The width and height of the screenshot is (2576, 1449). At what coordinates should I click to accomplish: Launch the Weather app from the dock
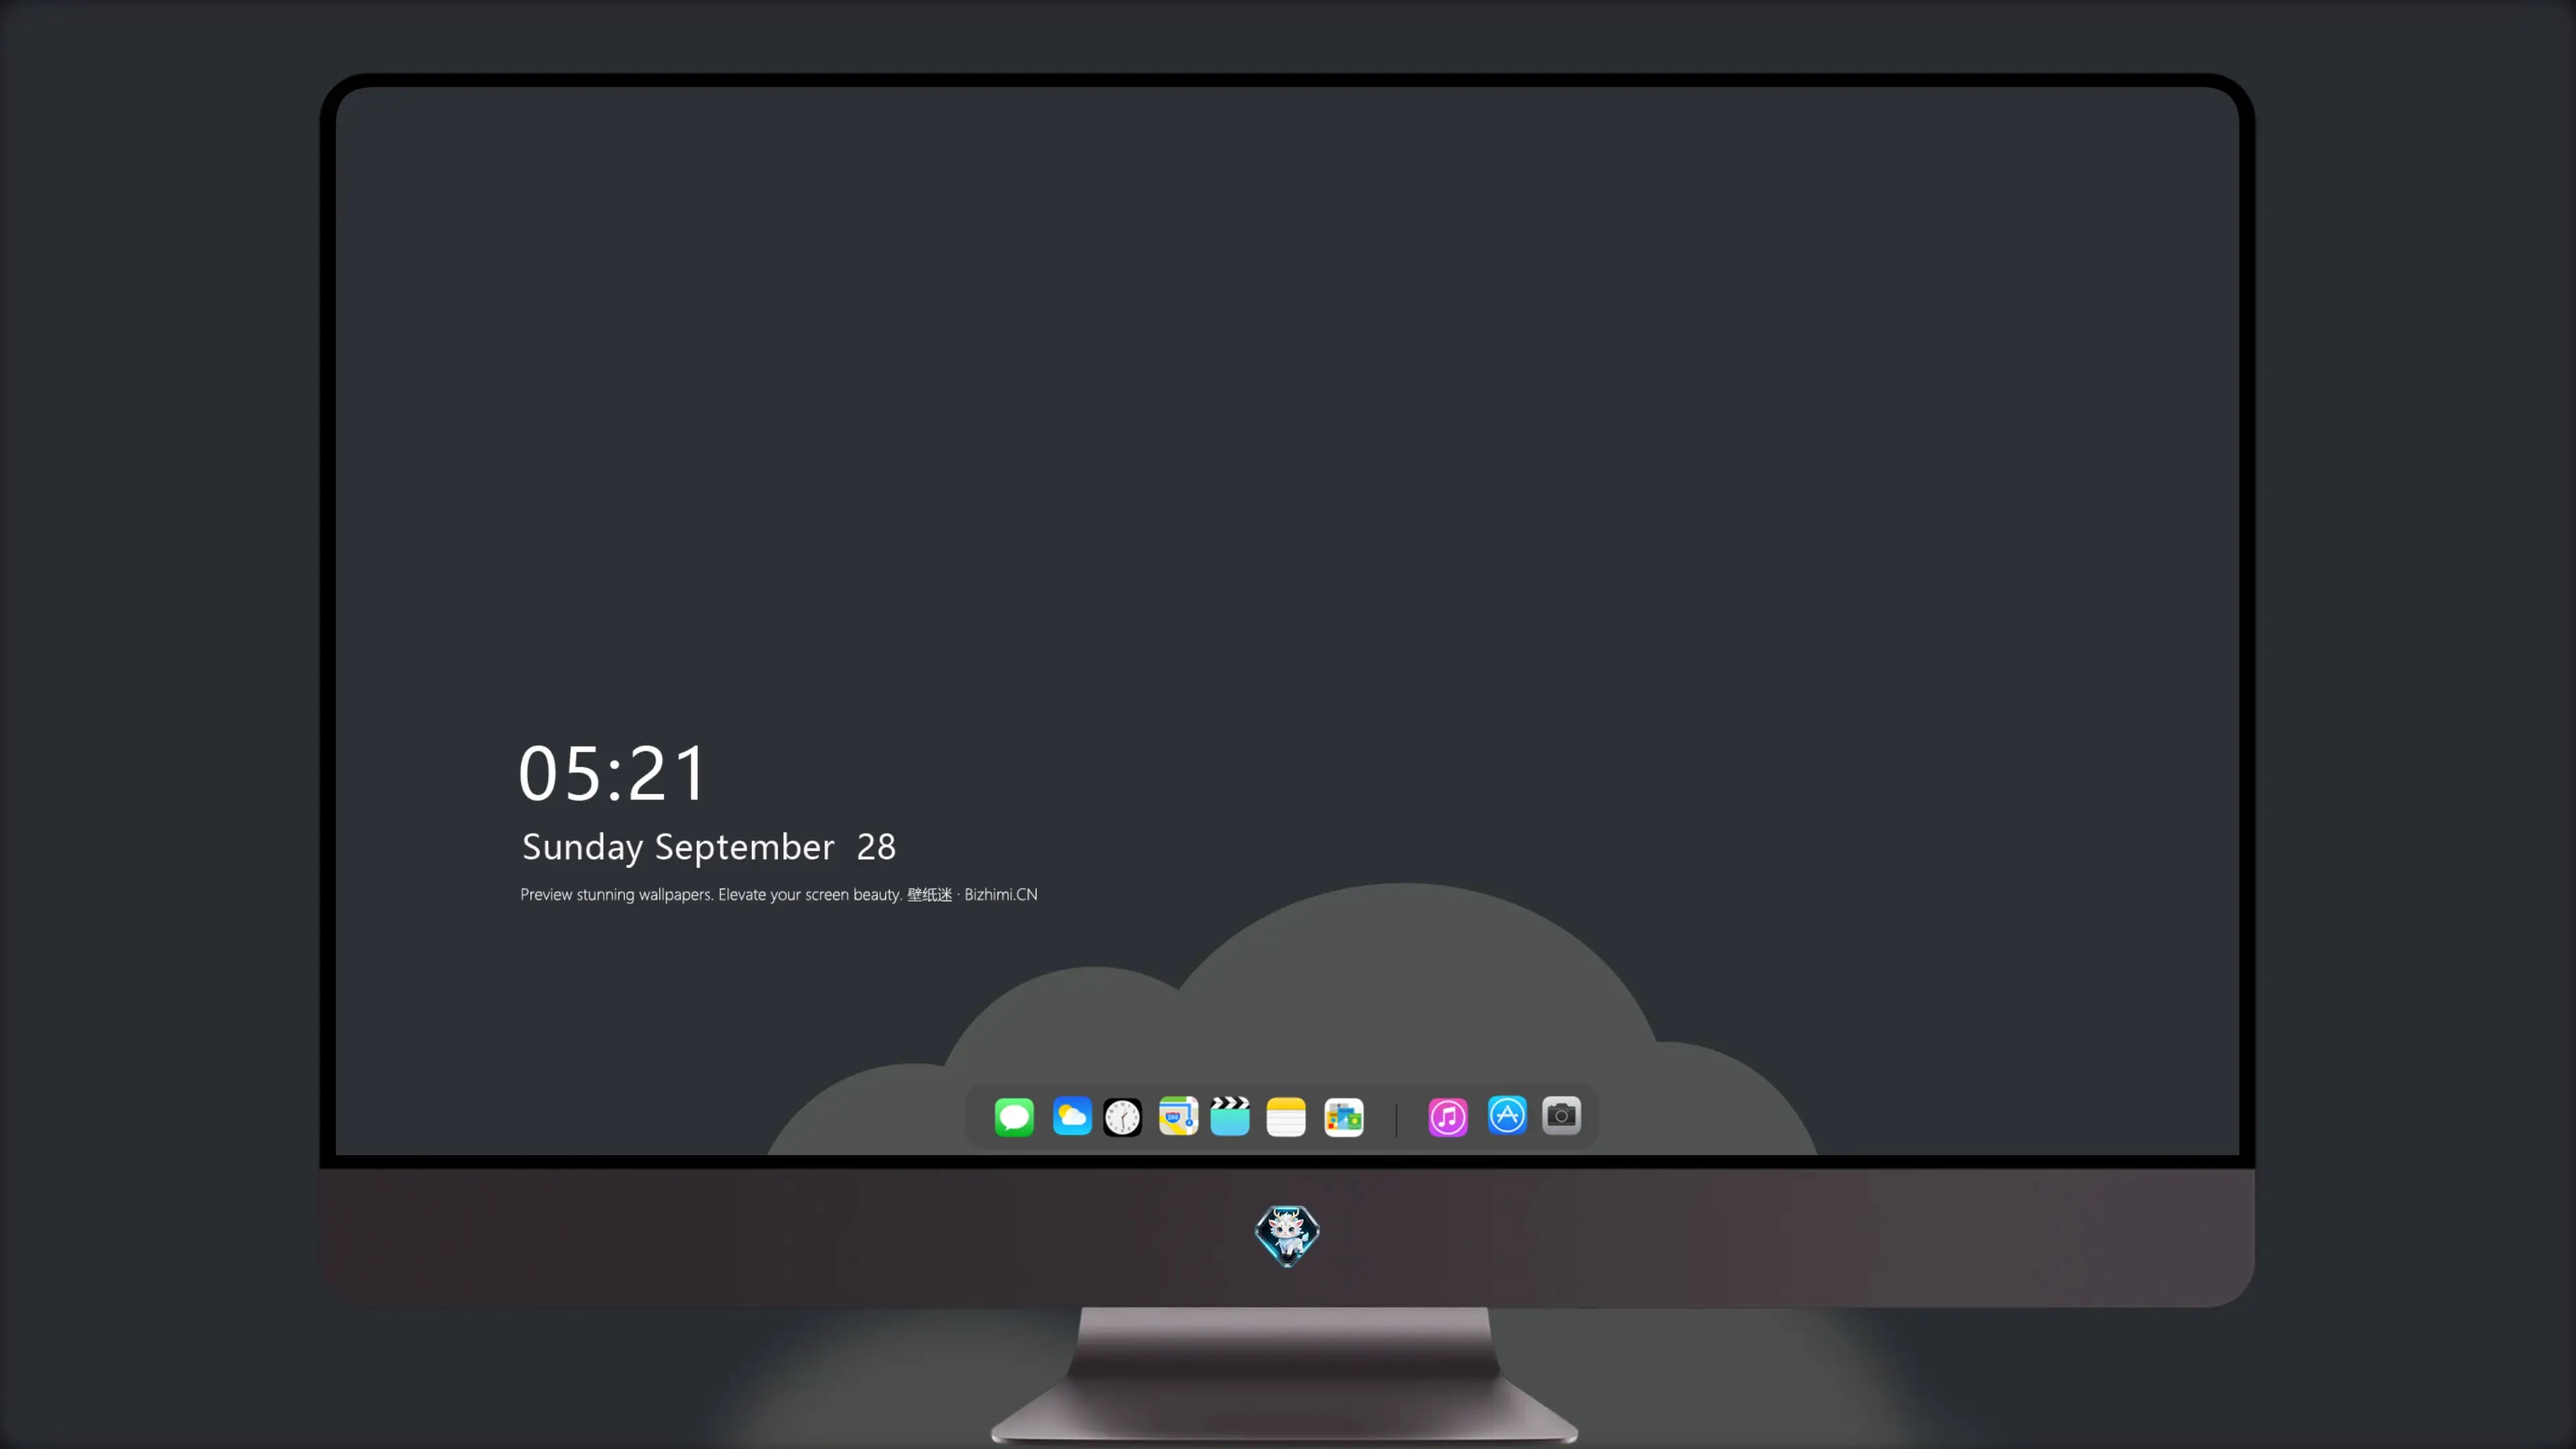click(1072, 1116)
